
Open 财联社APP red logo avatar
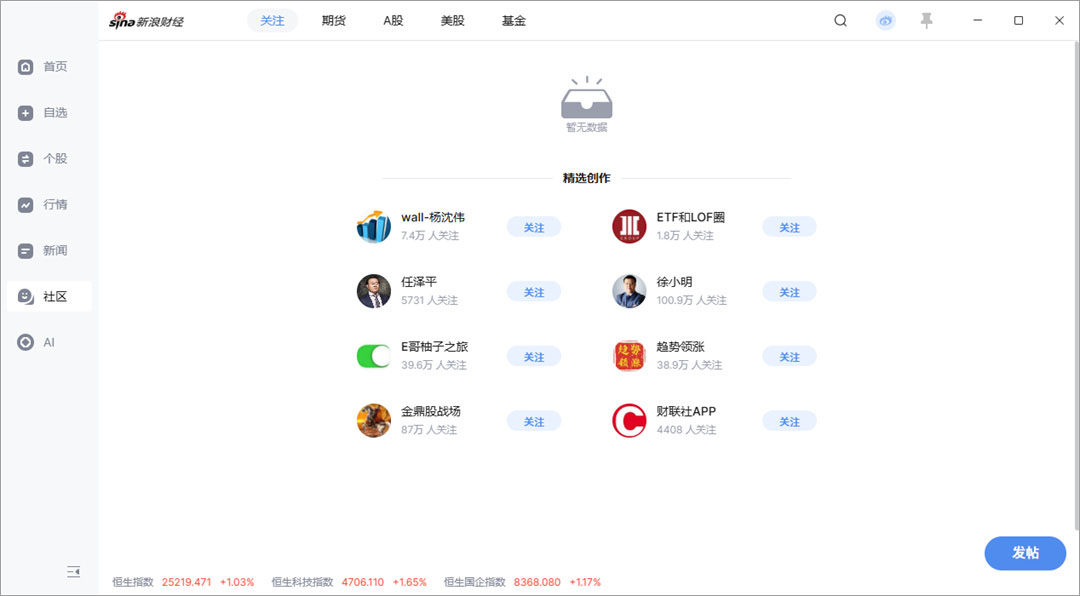(x=629, y=421)
